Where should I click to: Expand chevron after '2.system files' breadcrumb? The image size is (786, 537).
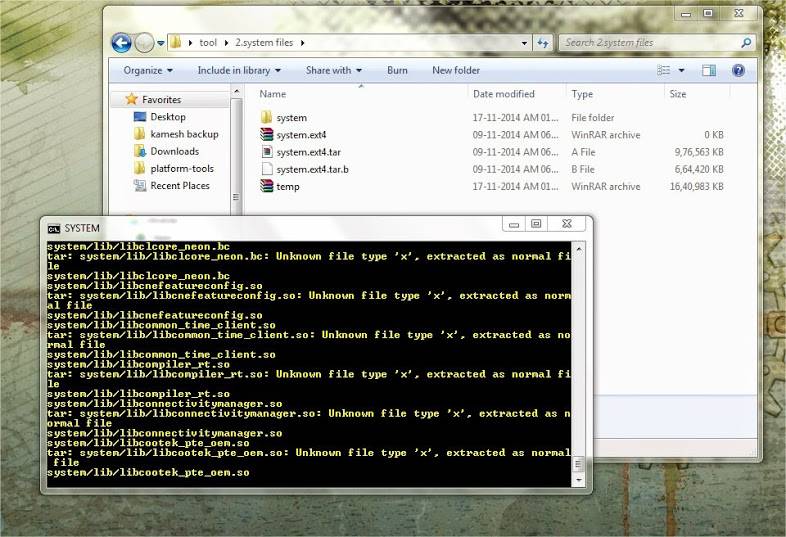302,43
